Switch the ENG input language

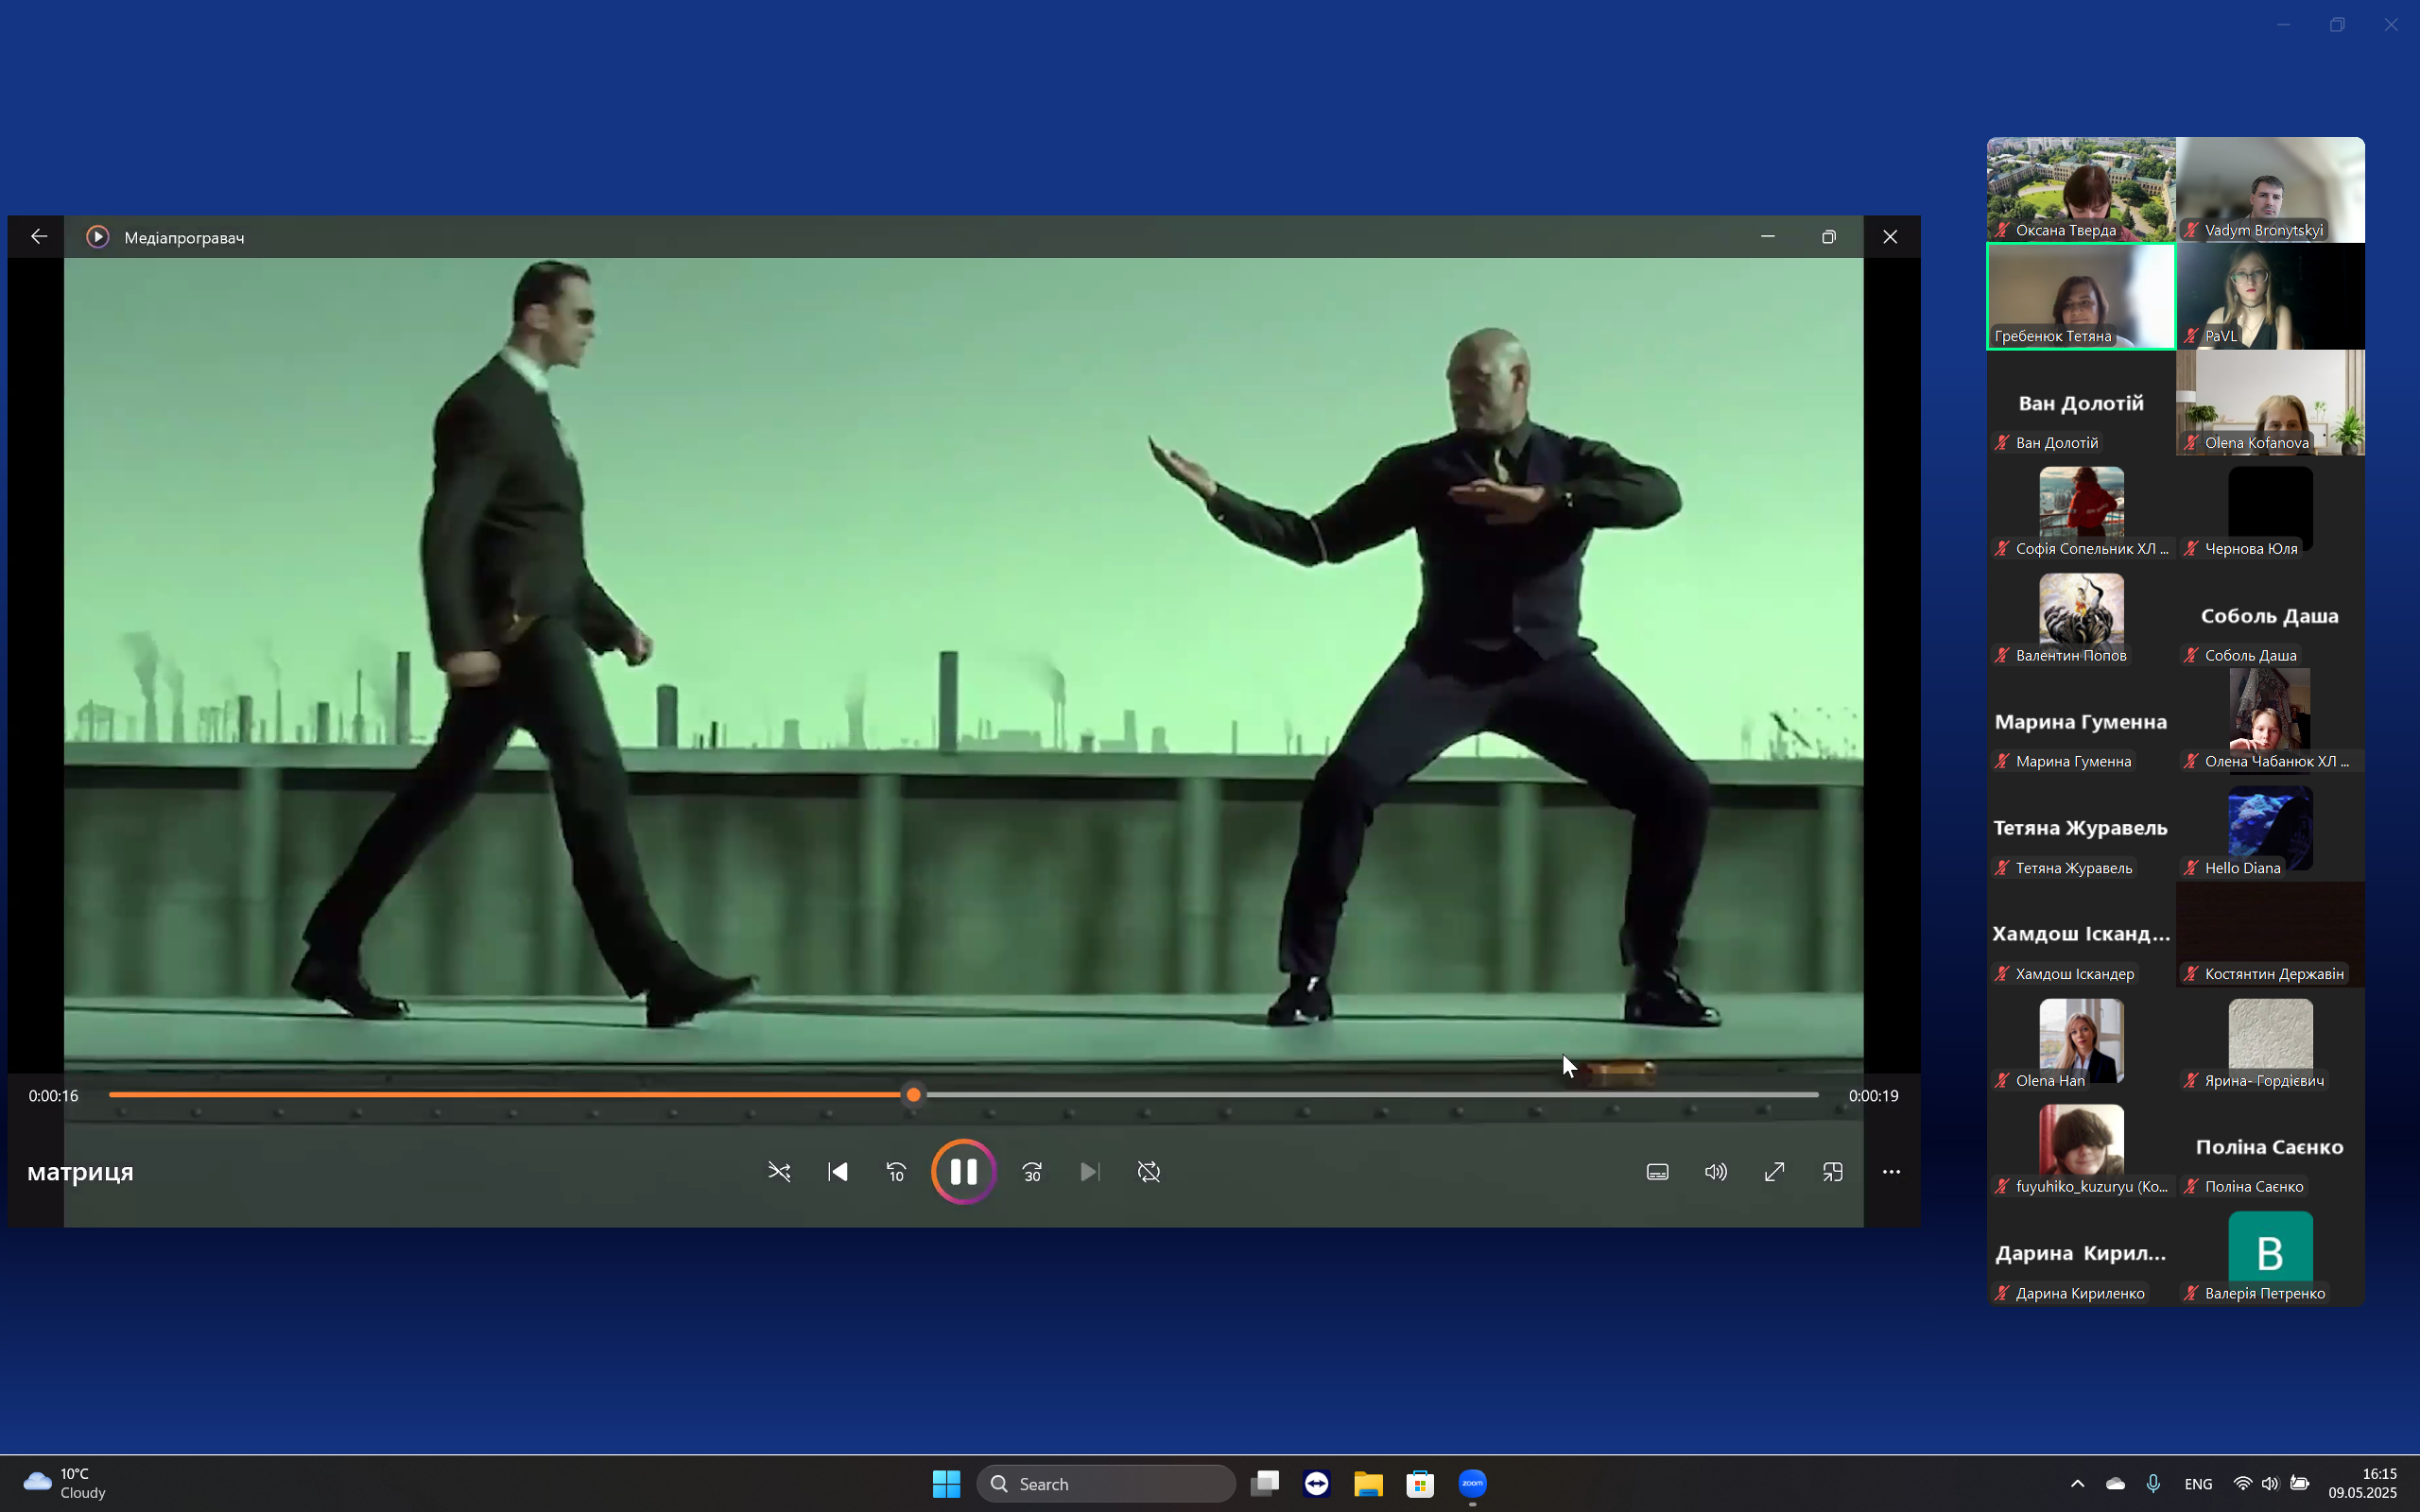[2198, 1484]
